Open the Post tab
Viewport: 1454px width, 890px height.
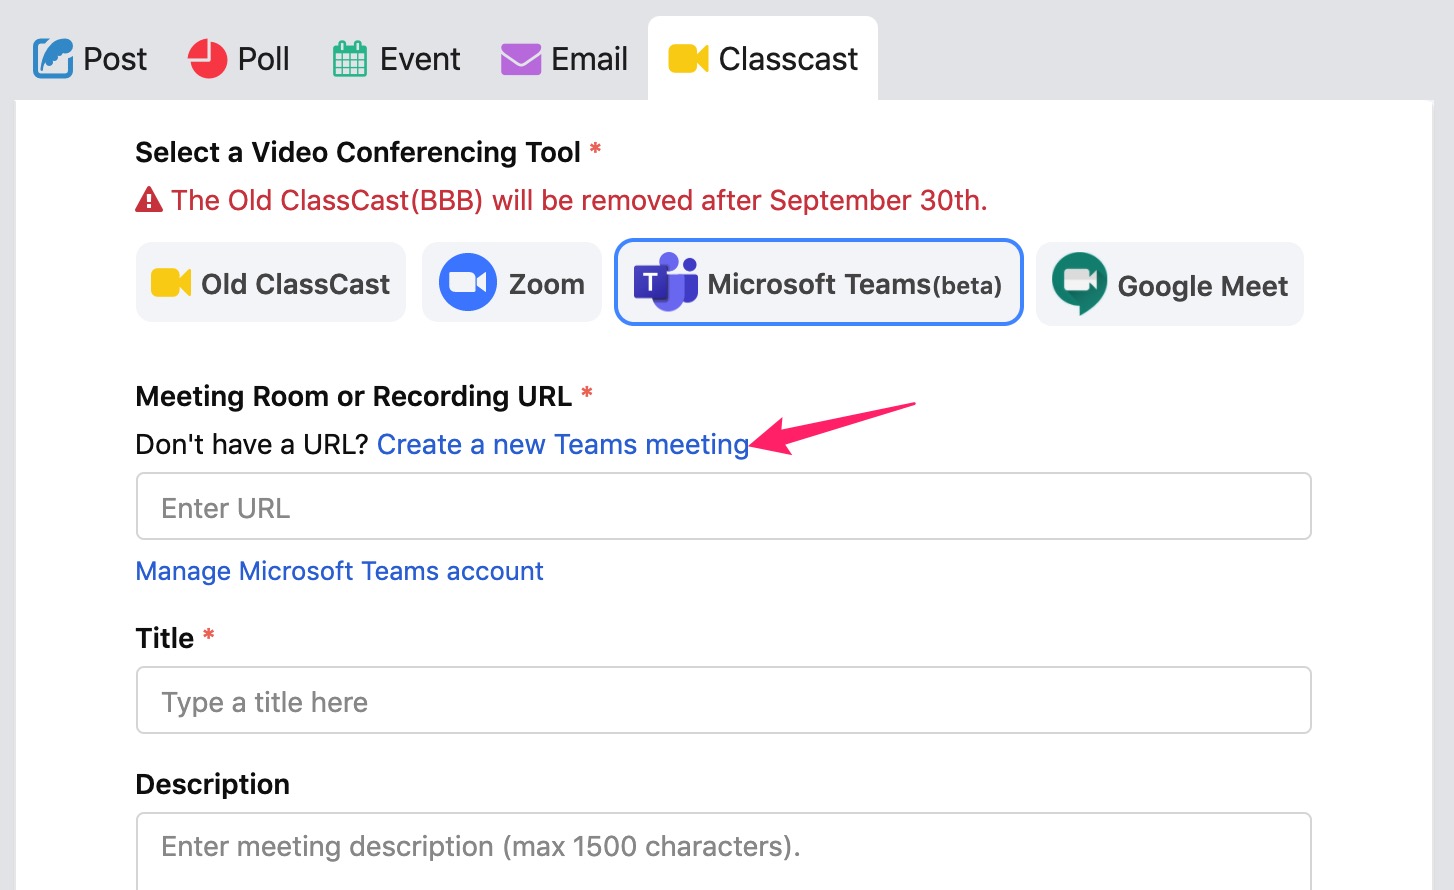(90, 59)
